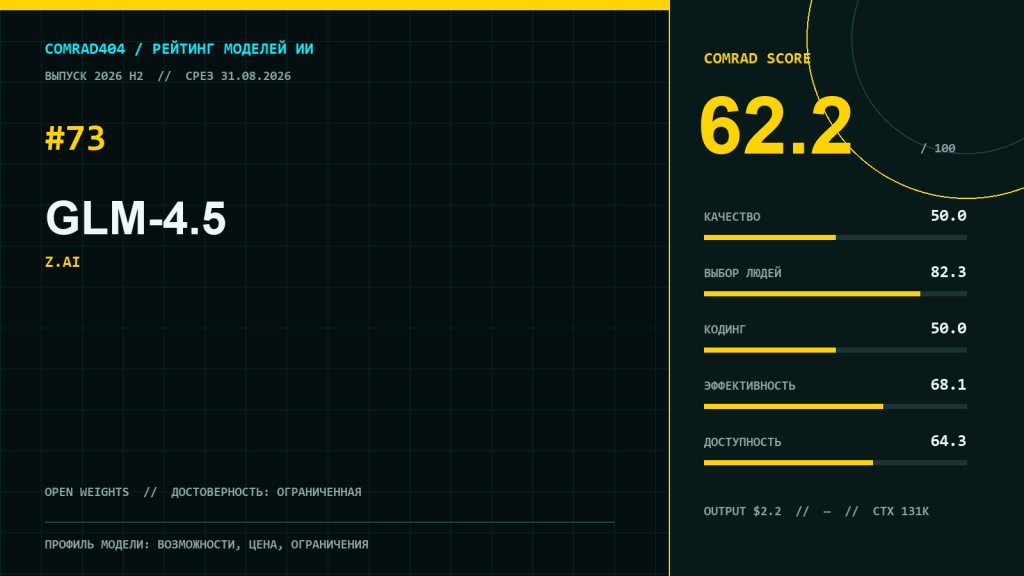The width and height of the screenshot is (1024, 576).
Task: Click the OPEN WEIGHTS // ДОСТОВЕРНОСТЬ: ОГРАНИЧЕННАЯ line
Action: pyautogui.click(x=203, y=492)
